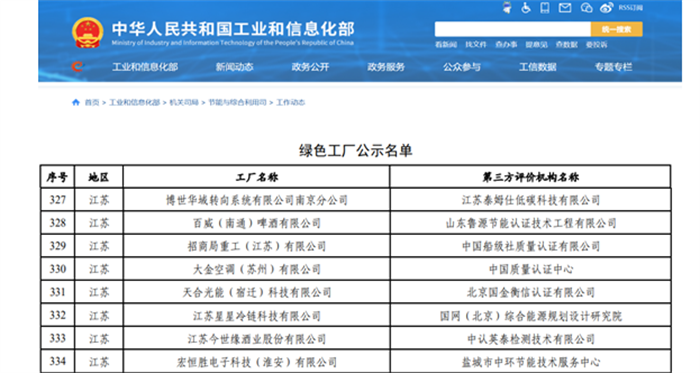Click the envelope mail icon
This screenshot has height=373, width=700.
[565, 8]
